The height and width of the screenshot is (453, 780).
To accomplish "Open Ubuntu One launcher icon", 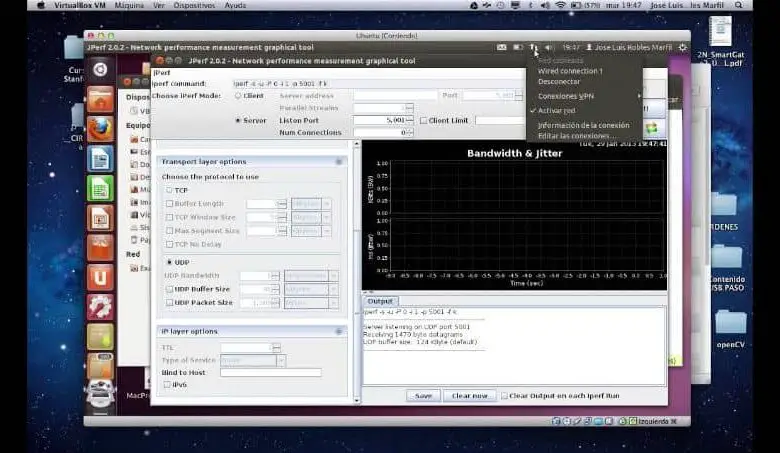I will pos(100,277).
